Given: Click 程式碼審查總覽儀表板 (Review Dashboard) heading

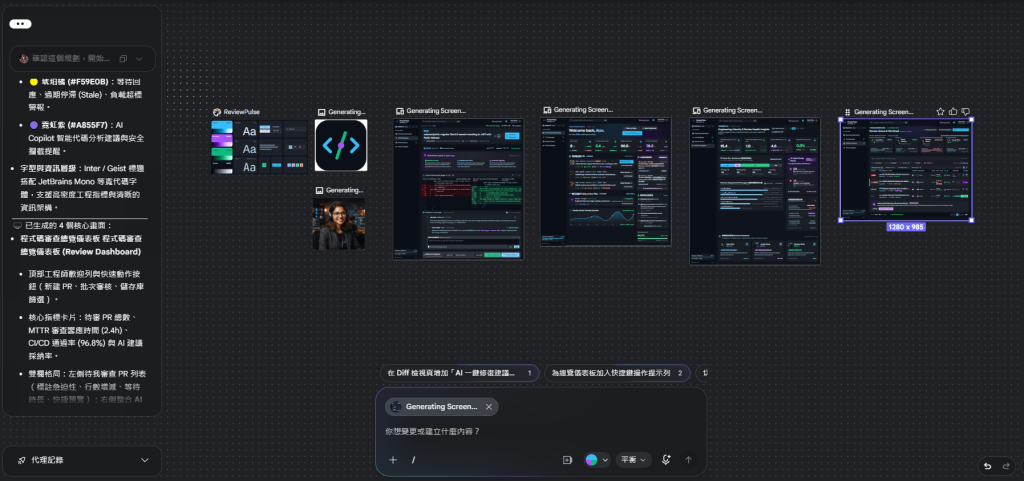Looking at the screenshot, I should tap(81, 245).
